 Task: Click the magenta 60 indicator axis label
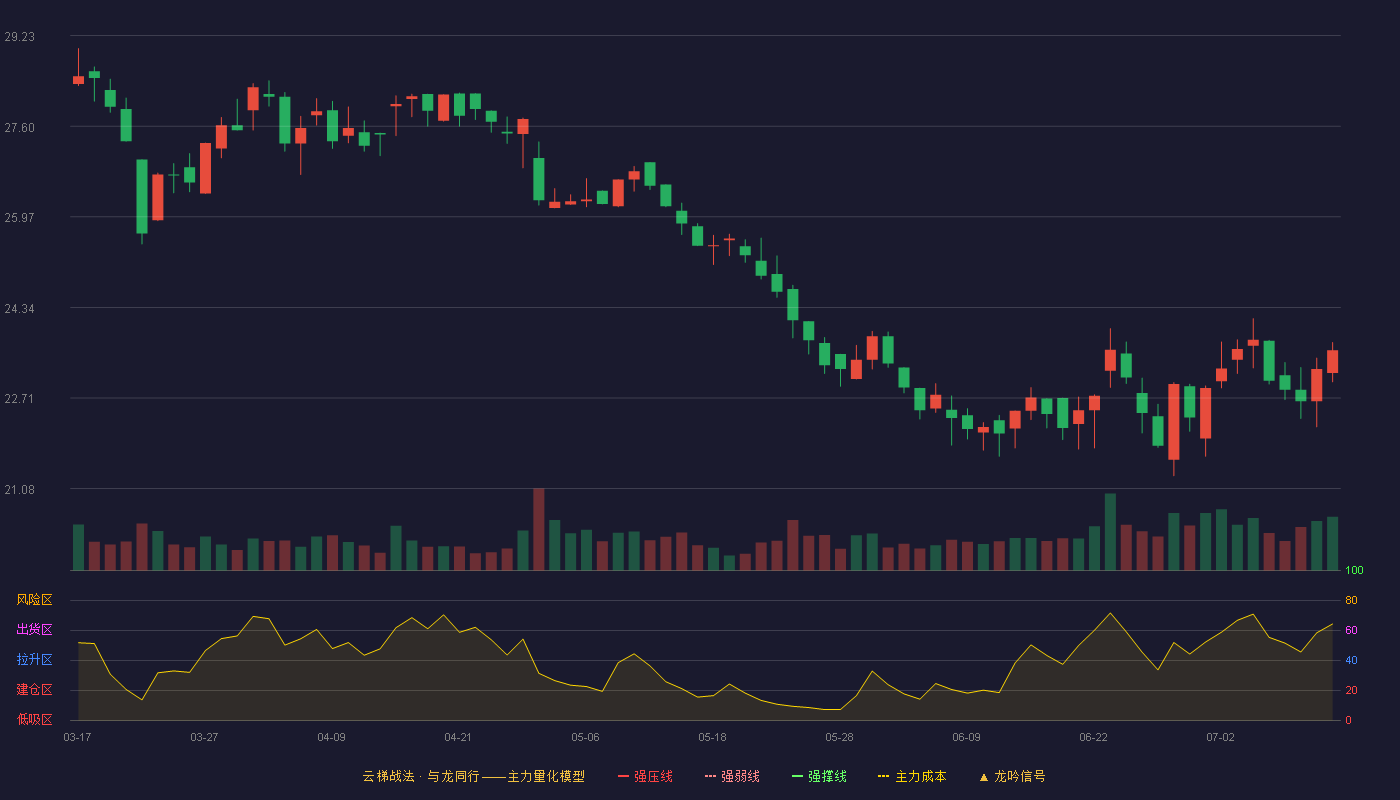tap(1351, 630)
